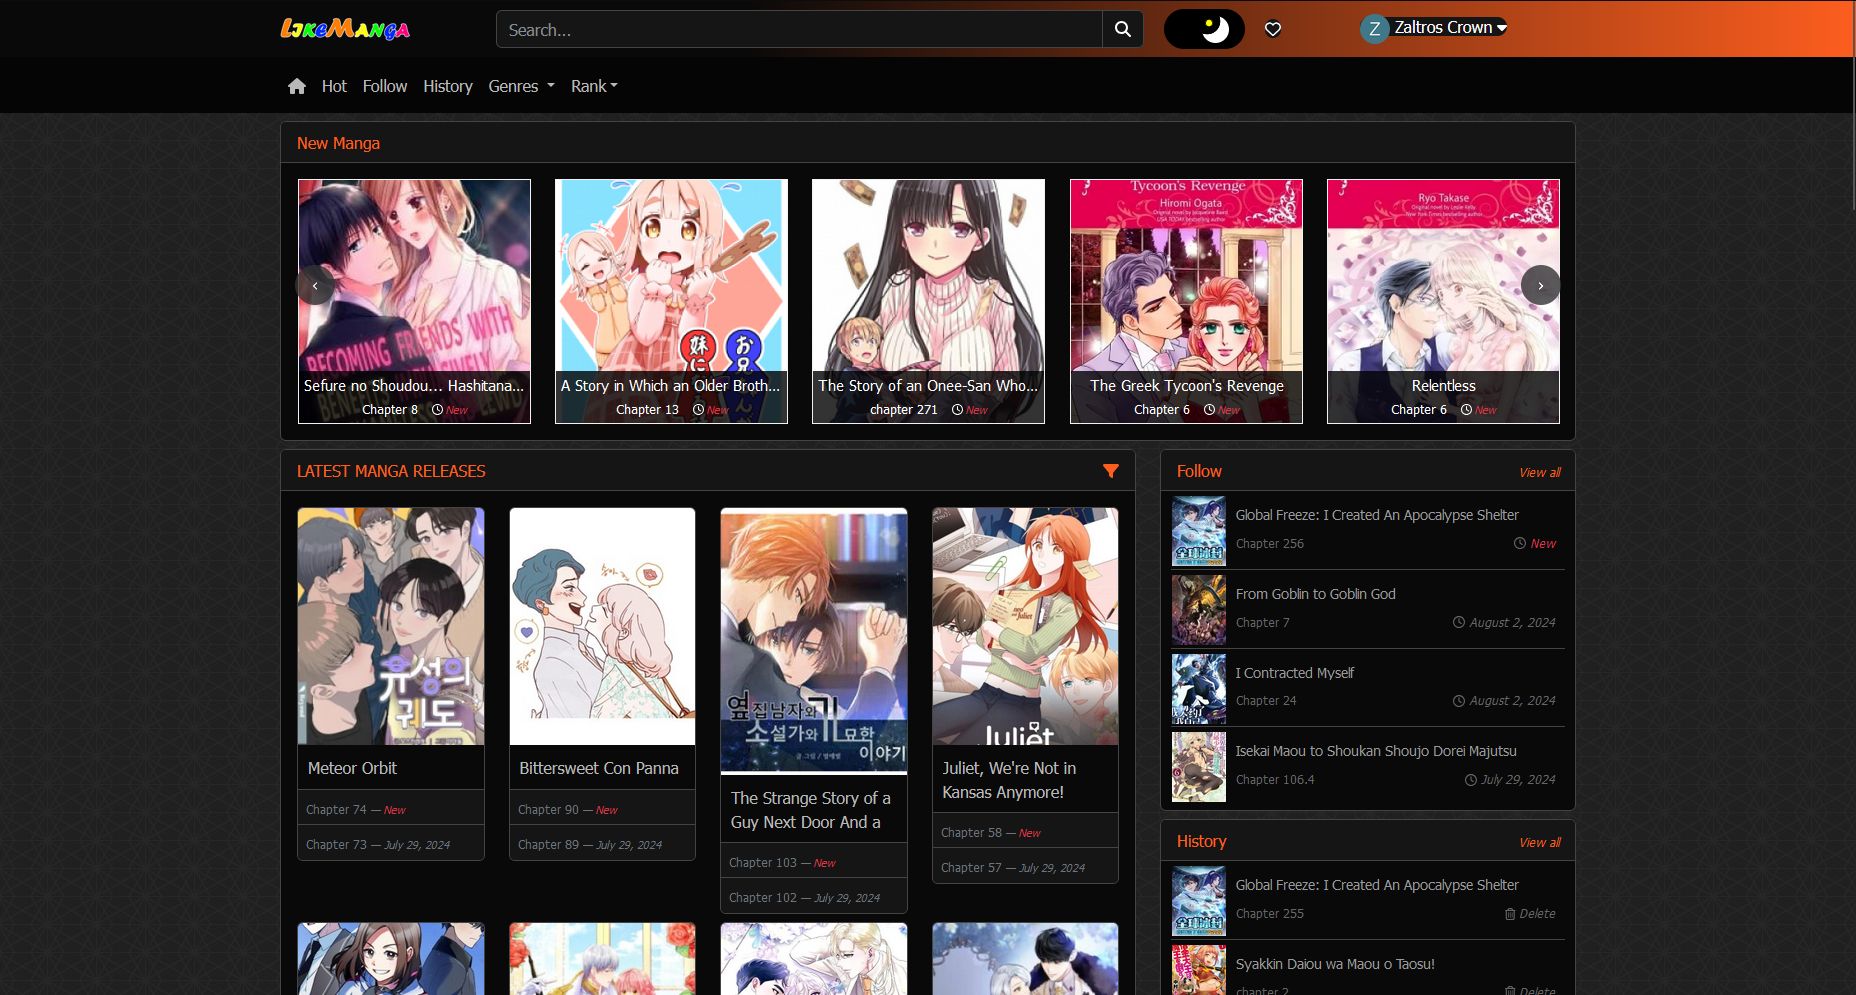Open Chapter 106.4 in Follow list
The width and height of the screenshot is (1856, 995).
[1275, 779]
